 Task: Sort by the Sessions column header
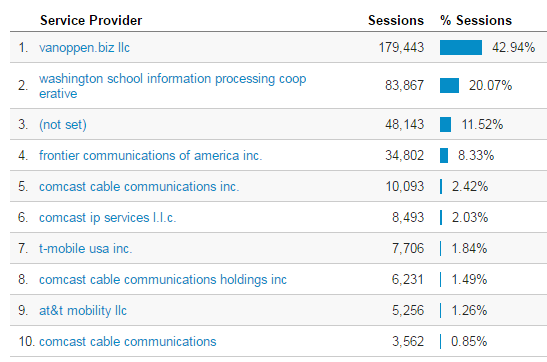pos(396,21)
